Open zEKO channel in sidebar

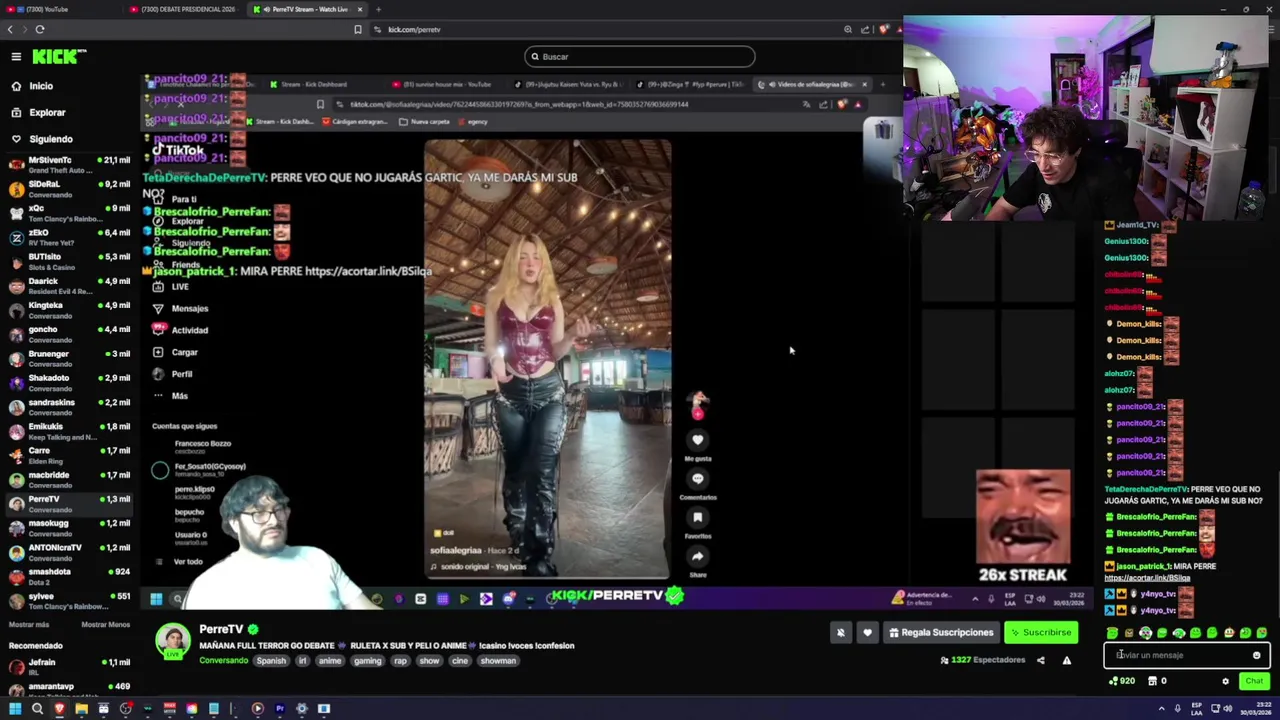(68, 237)
